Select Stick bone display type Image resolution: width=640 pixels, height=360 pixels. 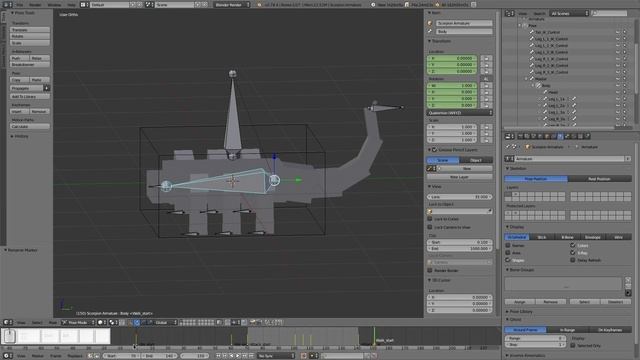coord(542,237)
